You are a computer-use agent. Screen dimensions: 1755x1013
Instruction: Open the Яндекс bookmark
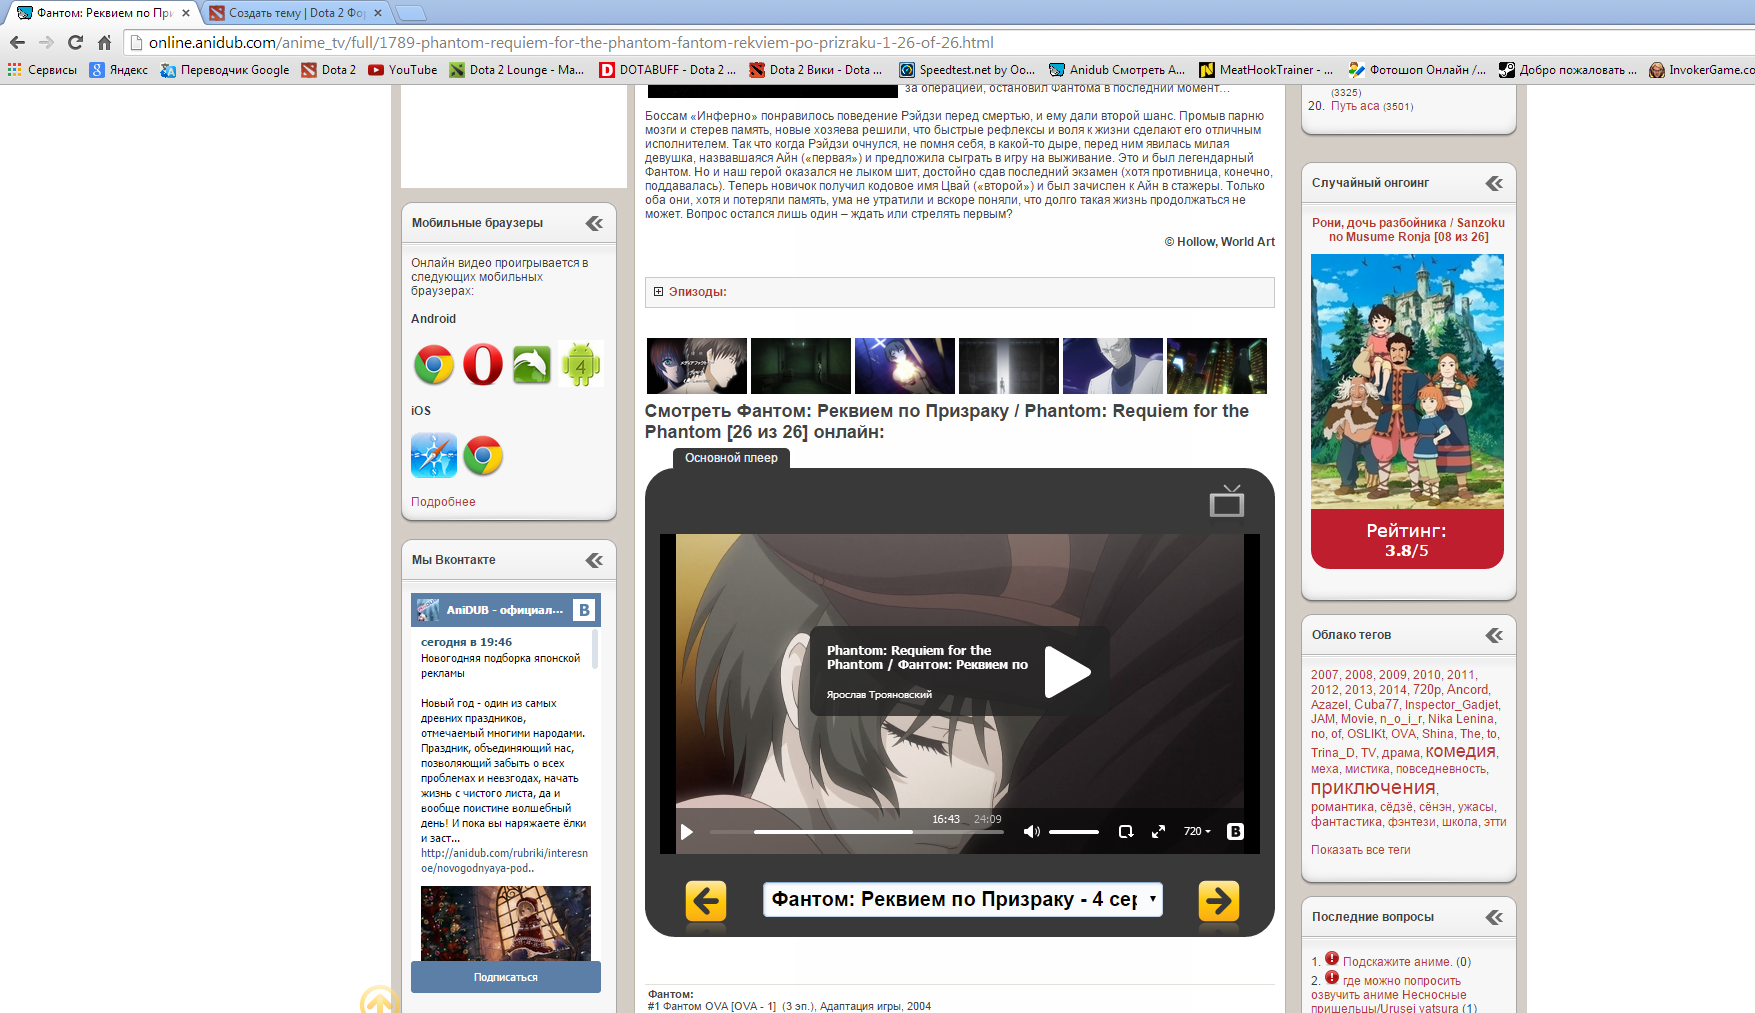[119, 70]
